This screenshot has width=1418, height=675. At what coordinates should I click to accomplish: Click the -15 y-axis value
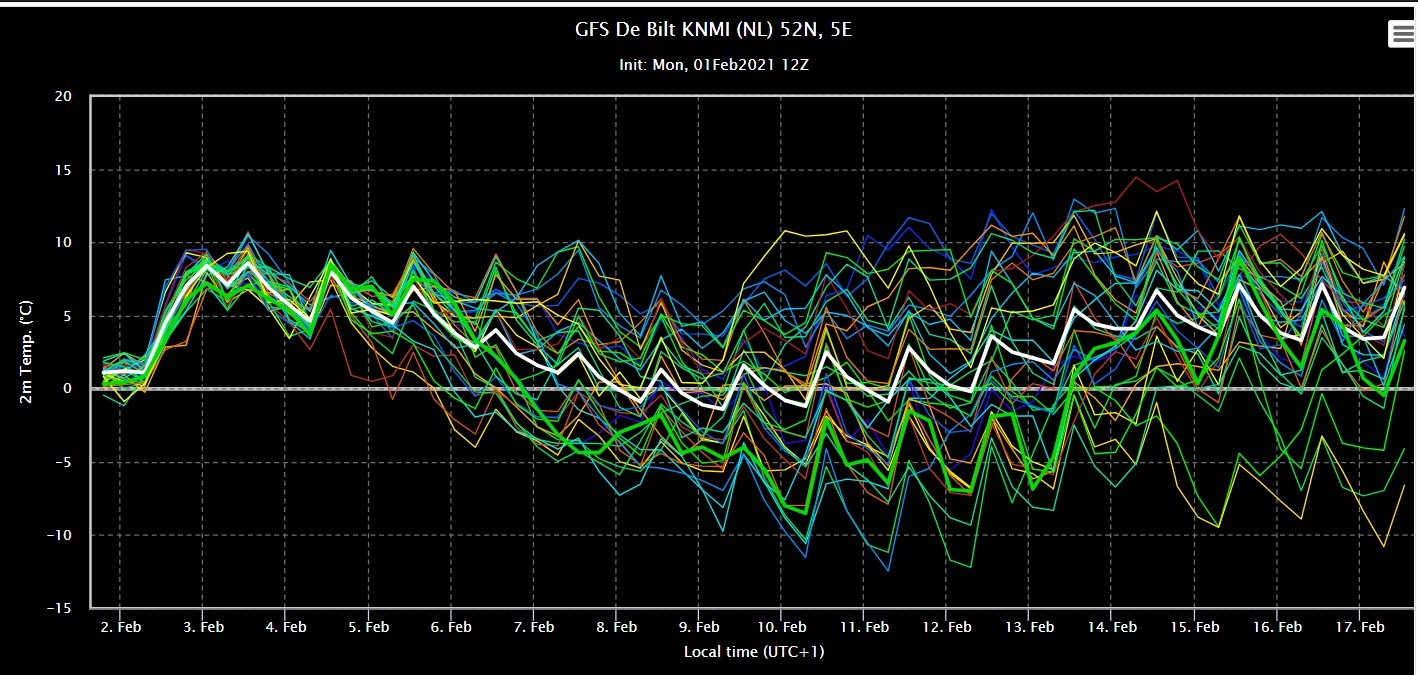pyautogui.click(x=61, y=608)
